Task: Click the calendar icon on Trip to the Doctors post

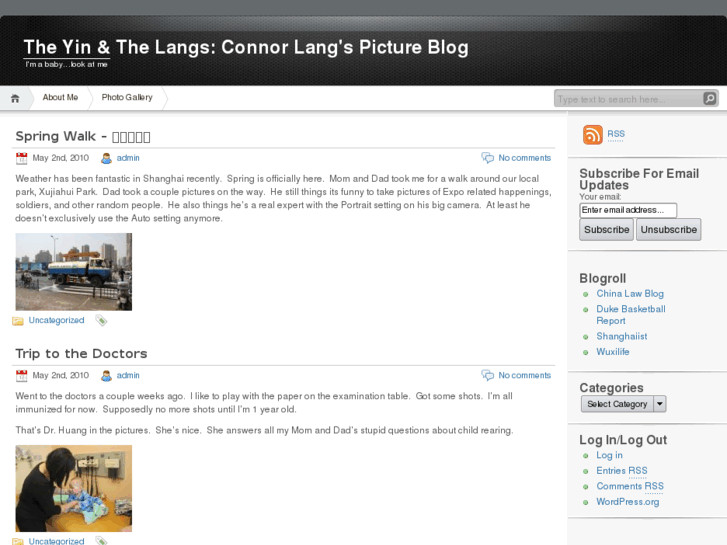Action: click(x=21, y=375)
